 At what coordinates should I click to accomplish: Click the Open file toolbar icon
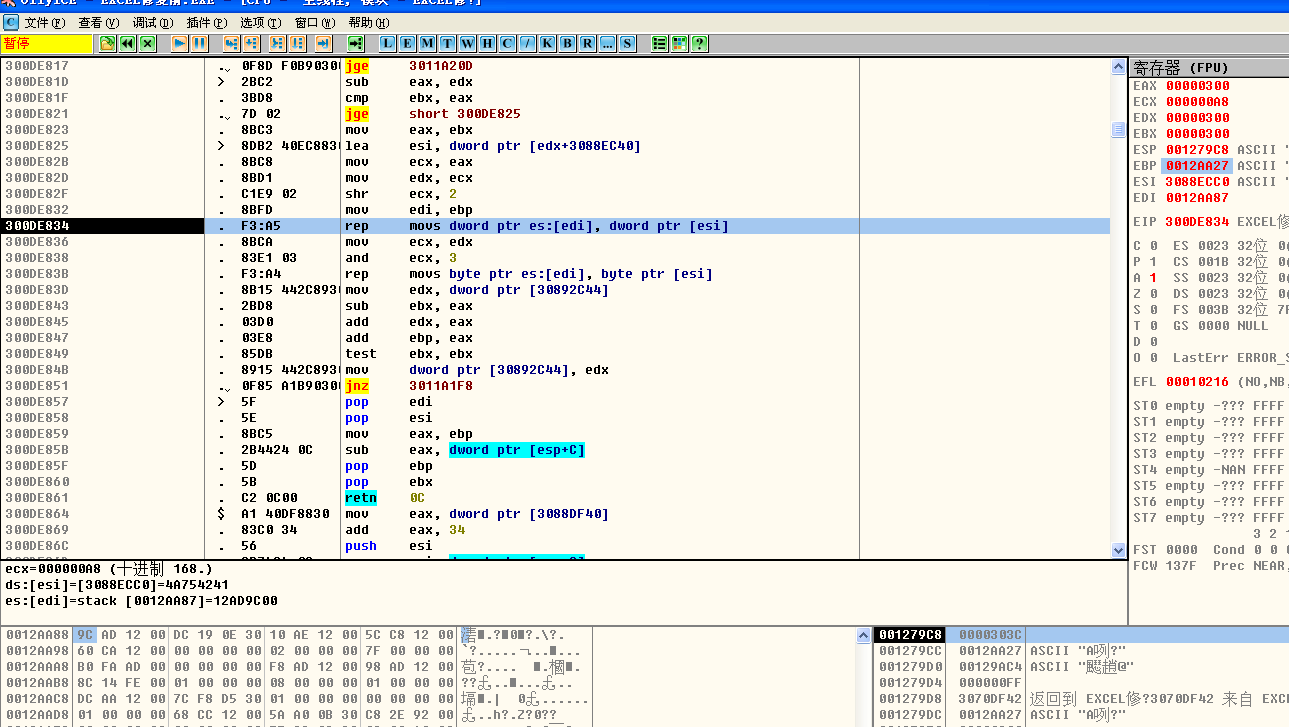pyautogui.click(x=107, y=43)
